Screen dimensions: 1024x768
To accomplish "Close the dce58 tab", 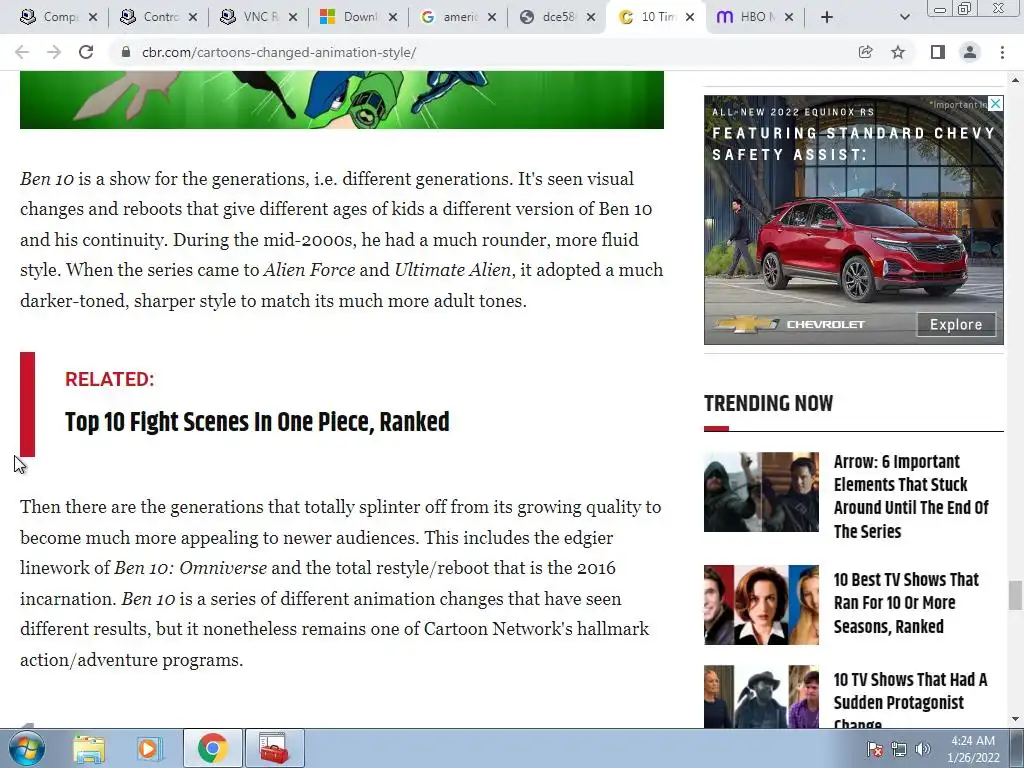I will coord(591,17).
